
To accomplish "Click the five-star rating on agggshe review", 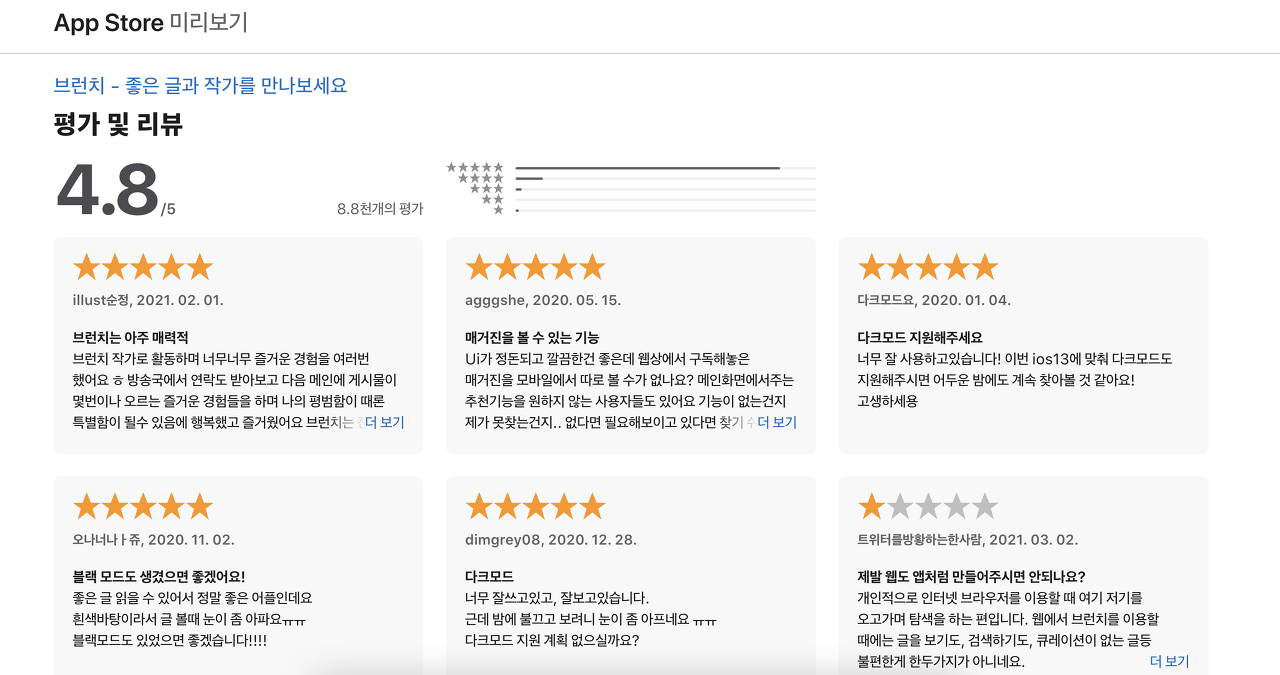I will pos(536,267).
